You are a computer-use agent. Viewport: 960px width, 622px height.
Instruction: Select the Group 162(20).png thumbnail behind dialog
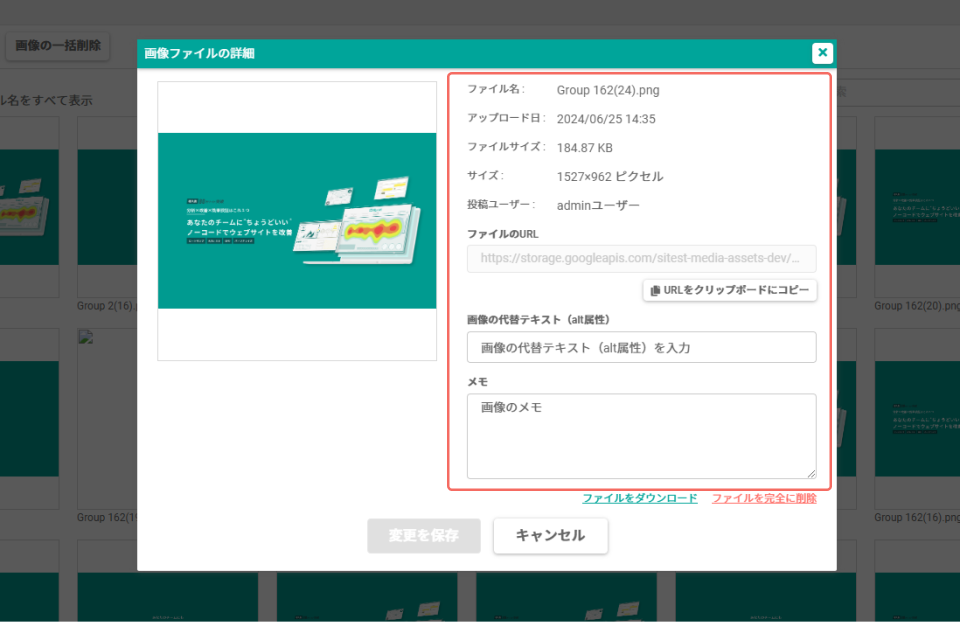click(x=917, y=207)
